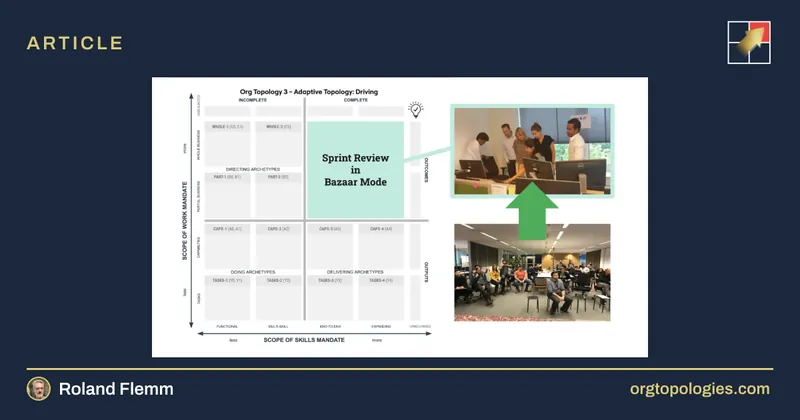This screenshot has width=800, height=420.
Task: Select the WHOLE-1 grid cell
Action: 228,143
